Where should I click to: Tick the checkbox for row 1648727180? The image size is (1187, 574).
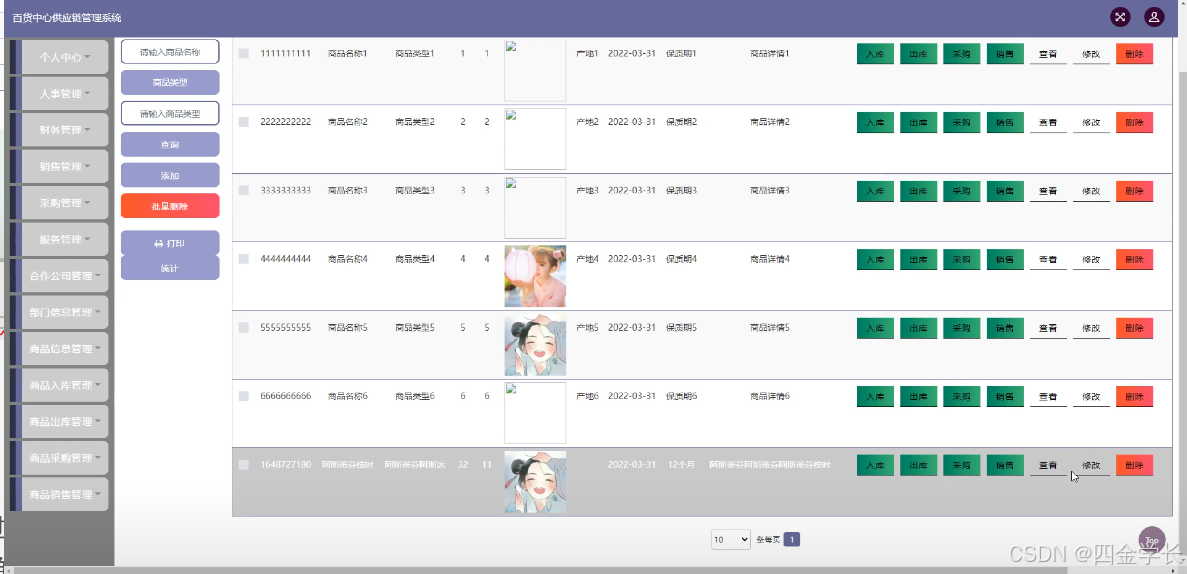pos(244,465)
